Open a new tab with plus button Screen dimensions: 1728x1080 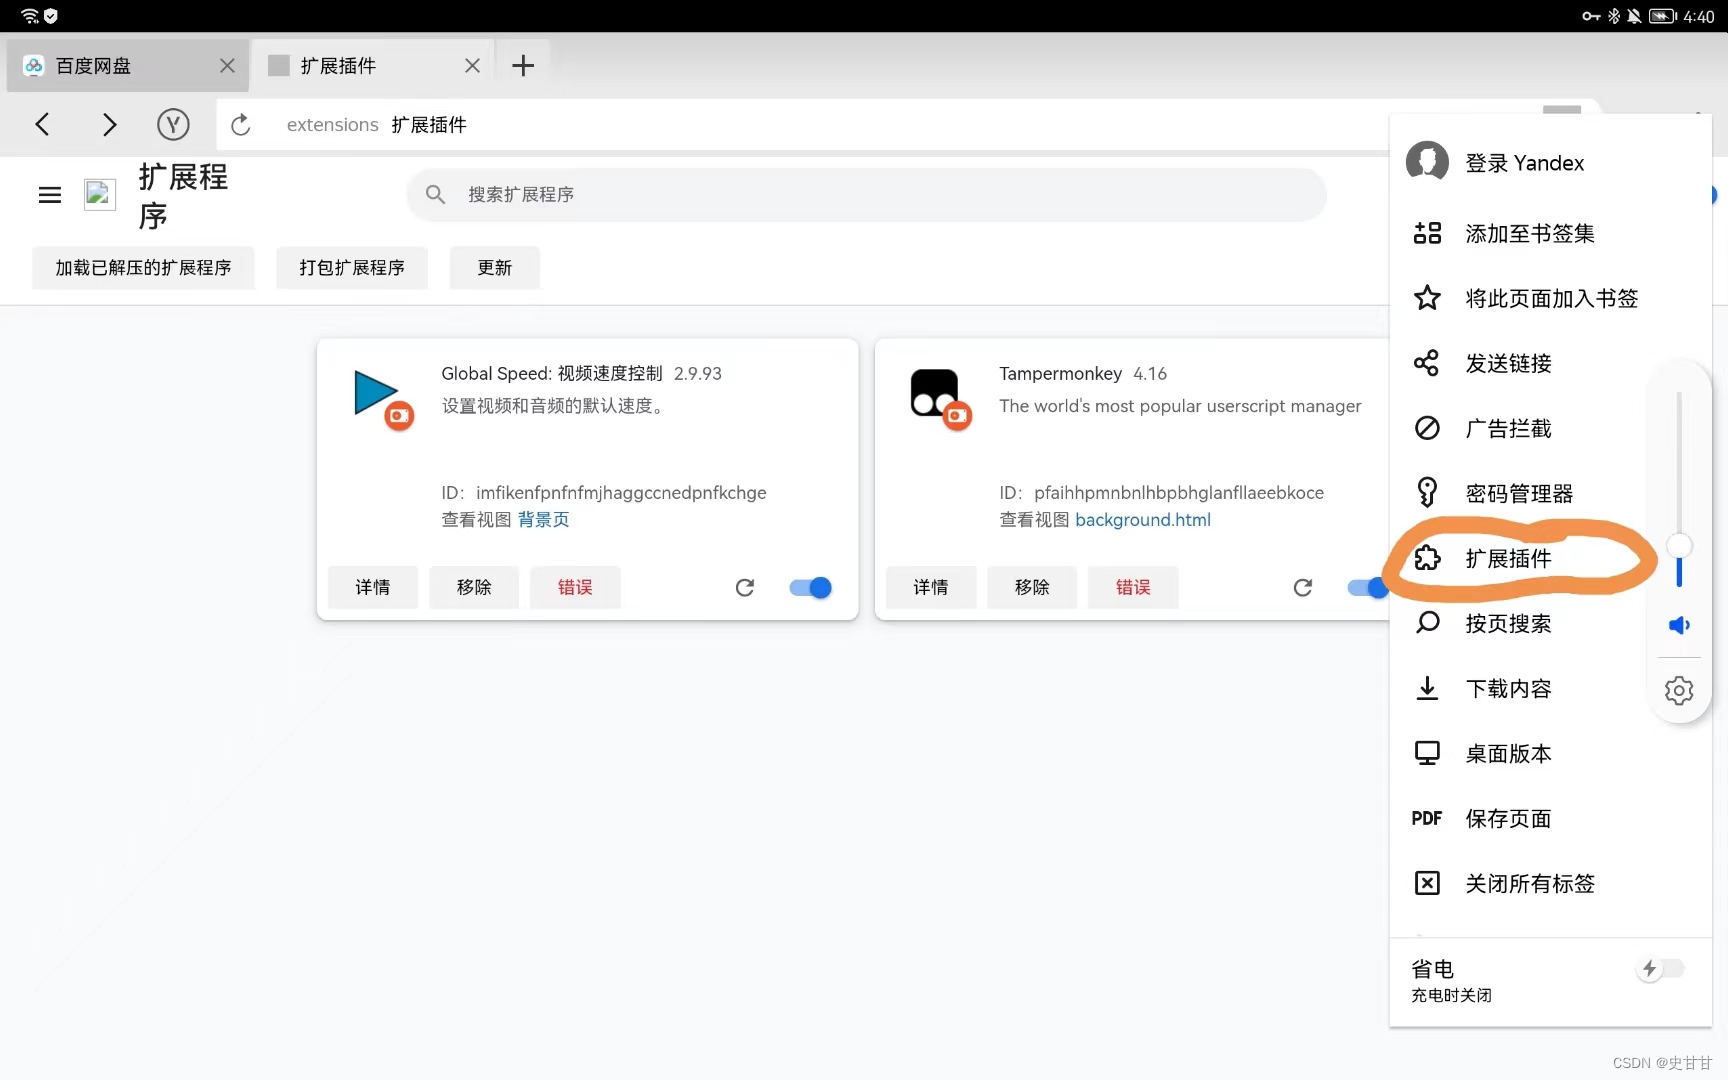(x=522, y=66)
